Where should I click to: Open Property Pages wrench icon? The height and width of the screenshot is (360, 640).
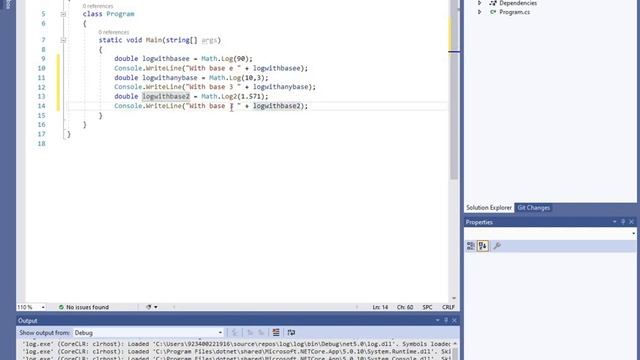(x=497, y=246)
